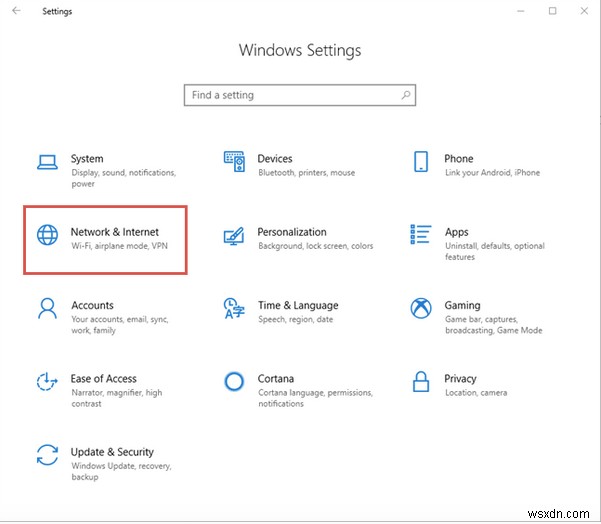Click 'Display, sound, notifications, power' description
The height and width of the screenshot is (524, 601).
pyautogui.click(x=124, y=178)
